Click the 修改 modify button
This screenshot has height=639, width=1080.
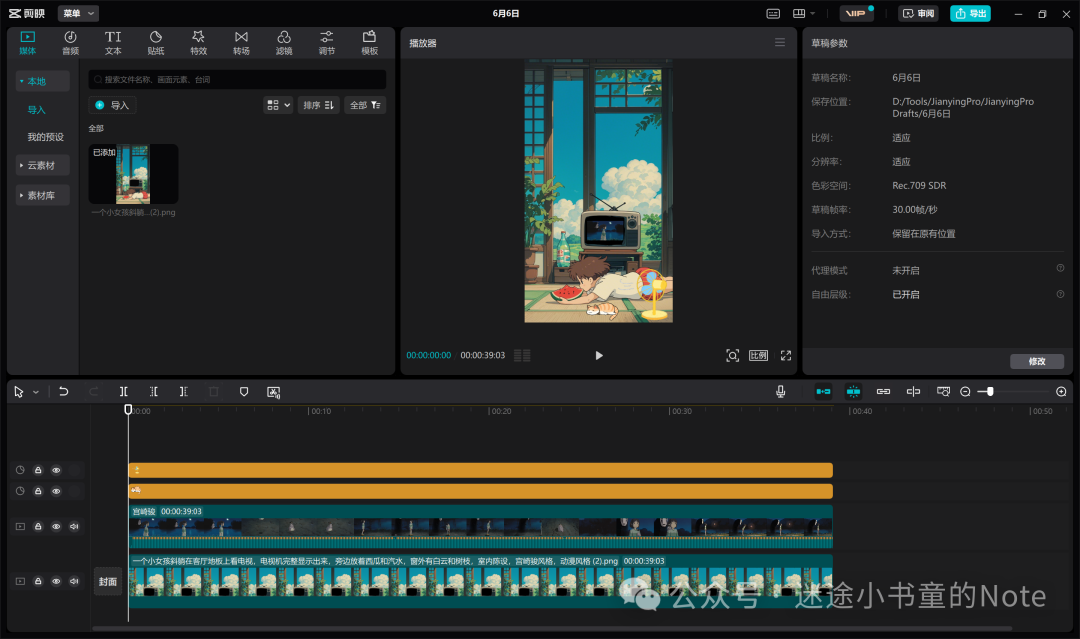pos(1037,361)
